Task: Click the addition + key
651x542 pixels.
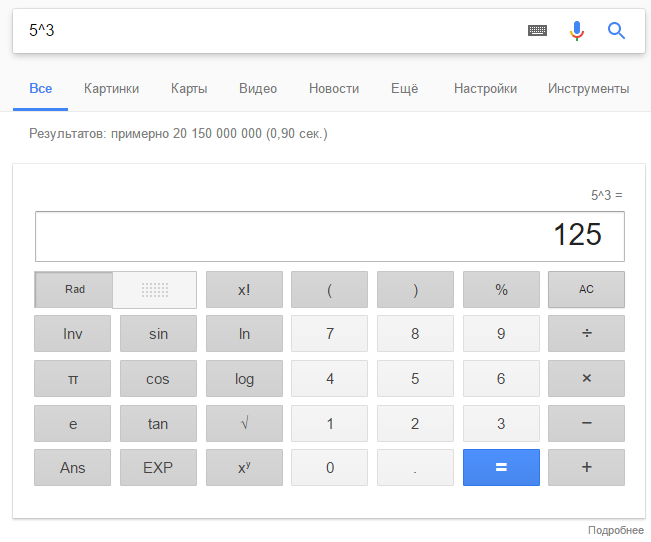Action: (586, 467)
